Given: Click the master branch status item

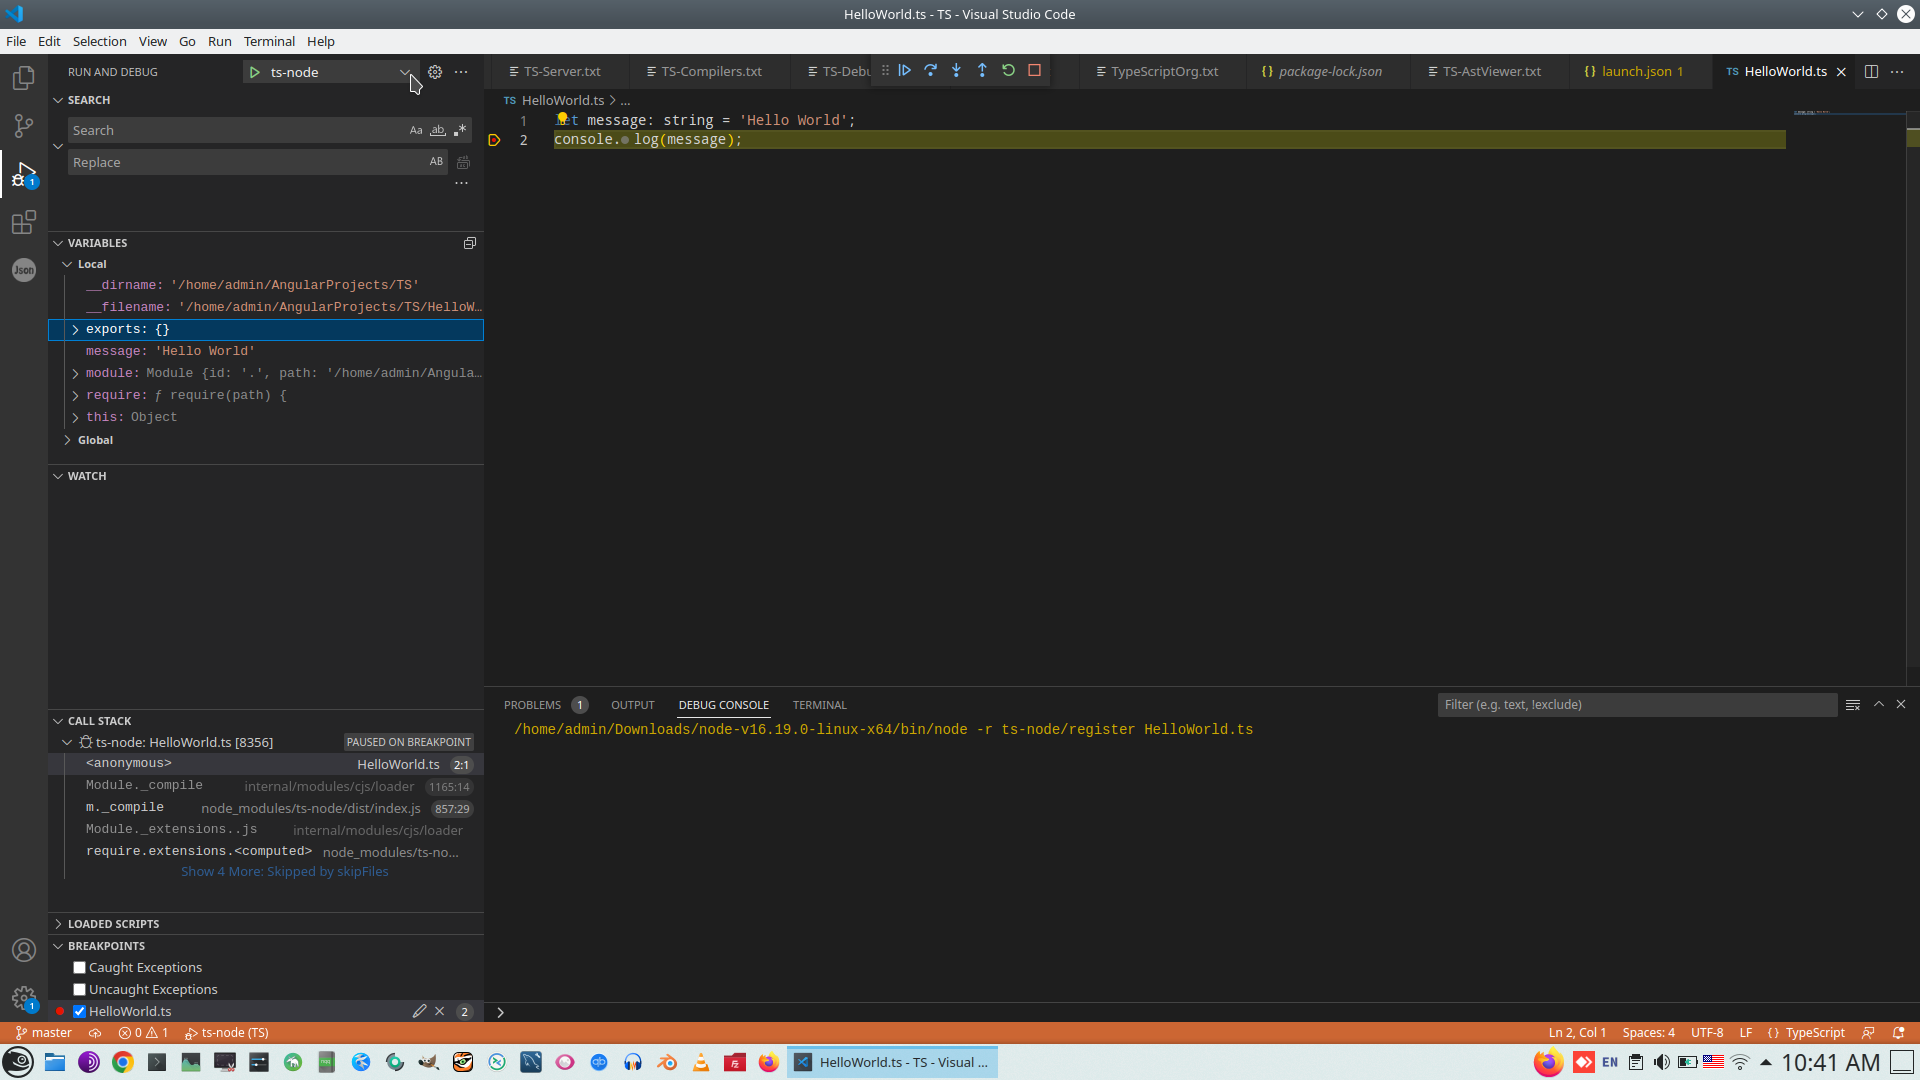Looking at the screenshot, I should click(44, 1033).
